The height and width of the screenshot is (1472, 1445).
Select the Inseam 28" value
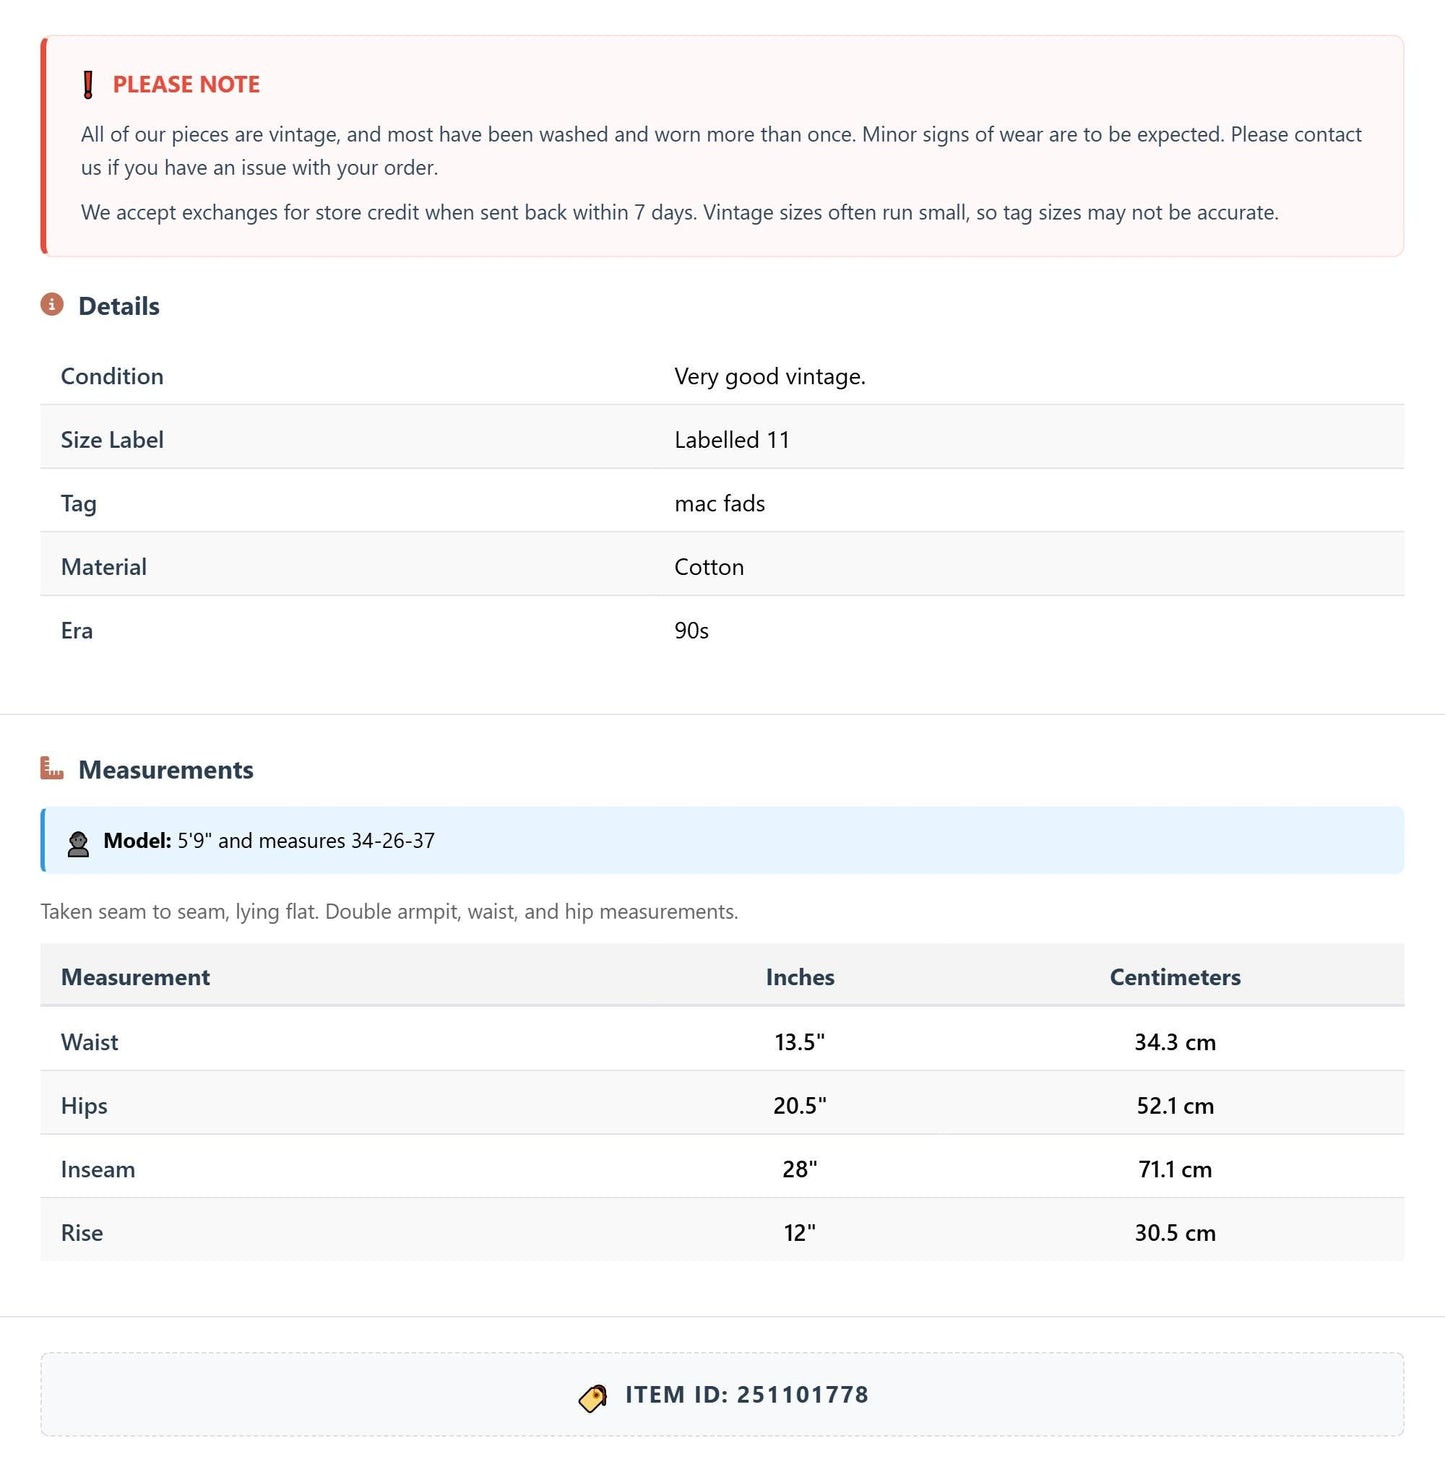click(800, 1169)
